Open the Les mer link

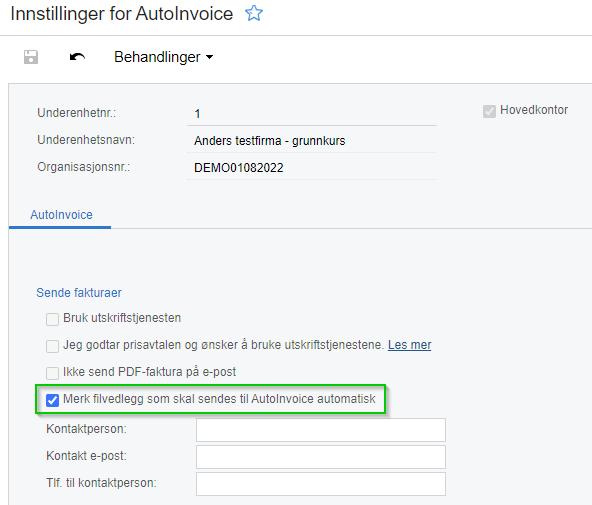409,345
